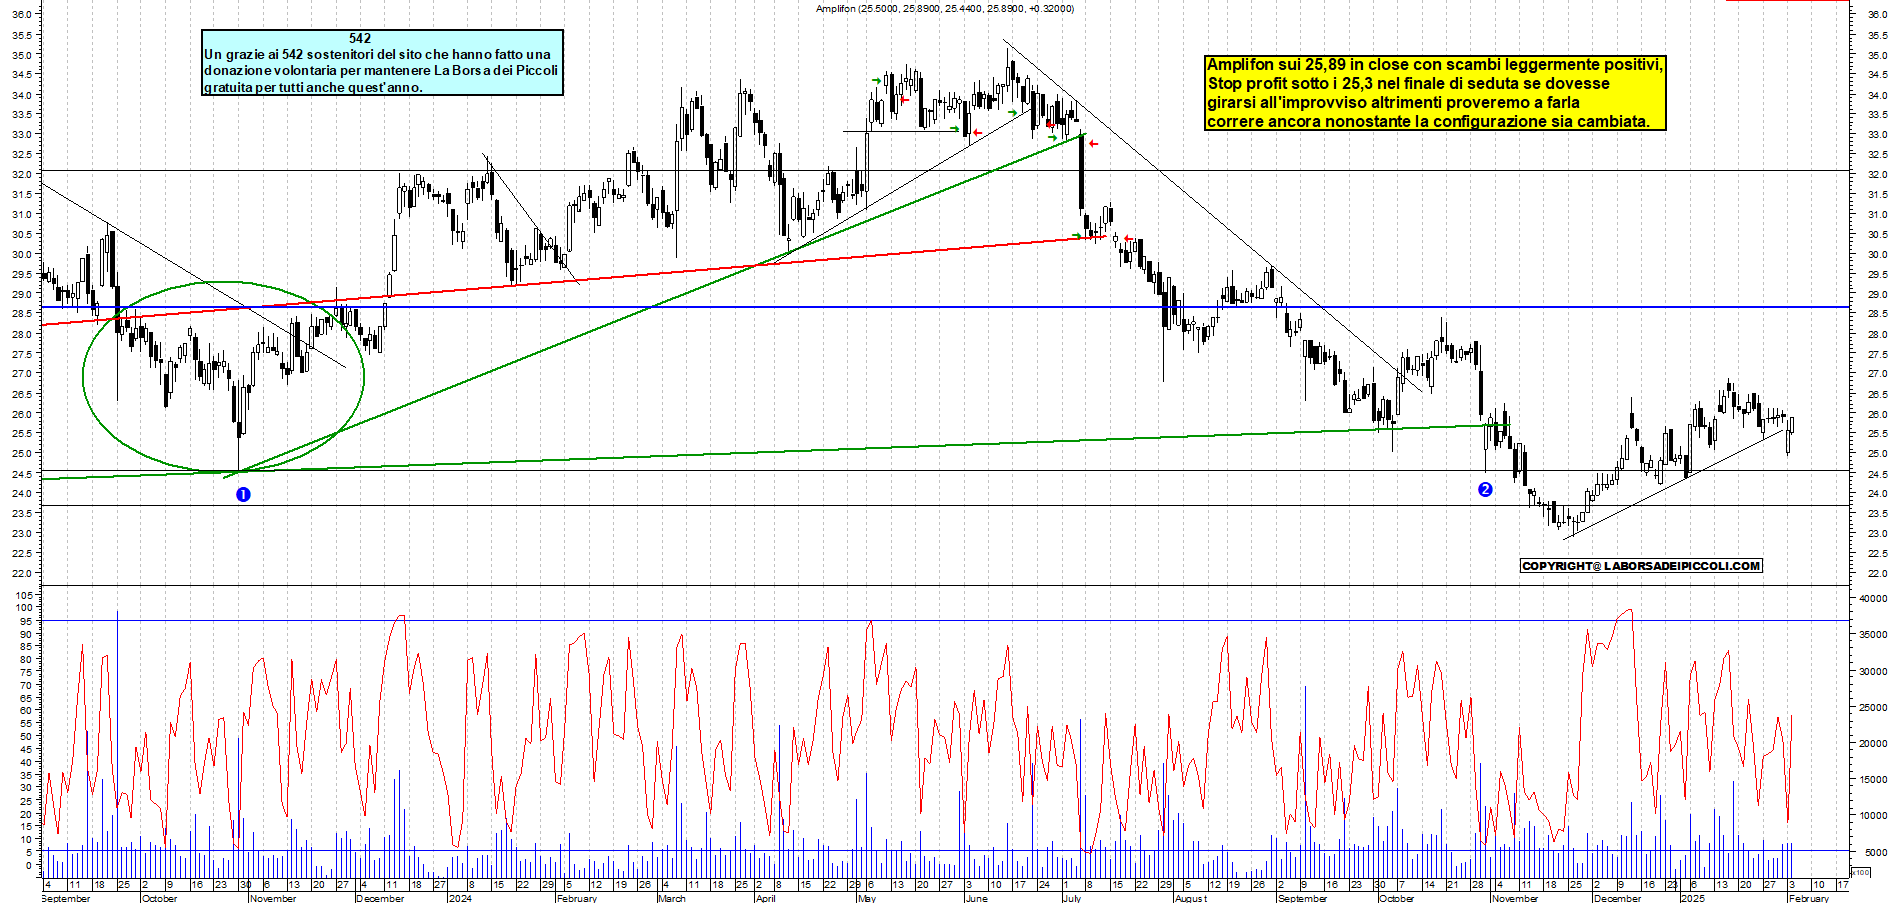Click the 65 oscillator scale value
The width and height of the screenshot is (1890, 903).
coord(28,697)
